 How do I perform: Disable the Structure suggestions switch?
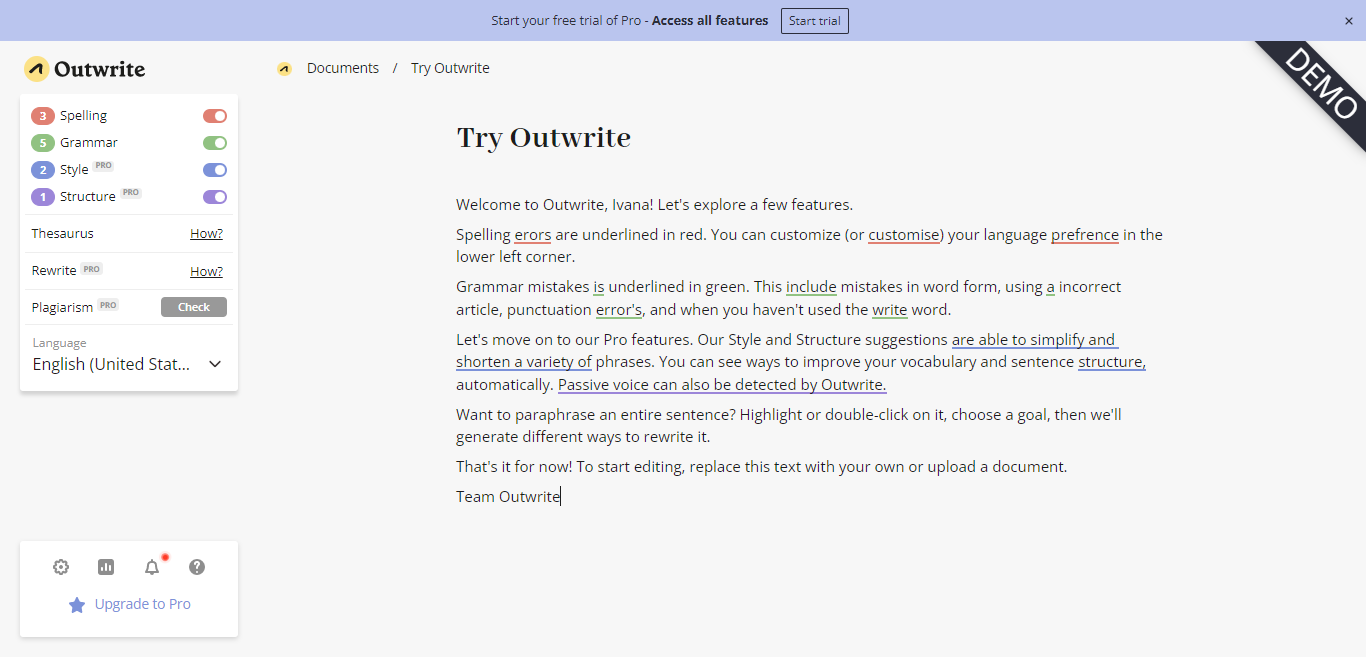[x=214, y=197]
